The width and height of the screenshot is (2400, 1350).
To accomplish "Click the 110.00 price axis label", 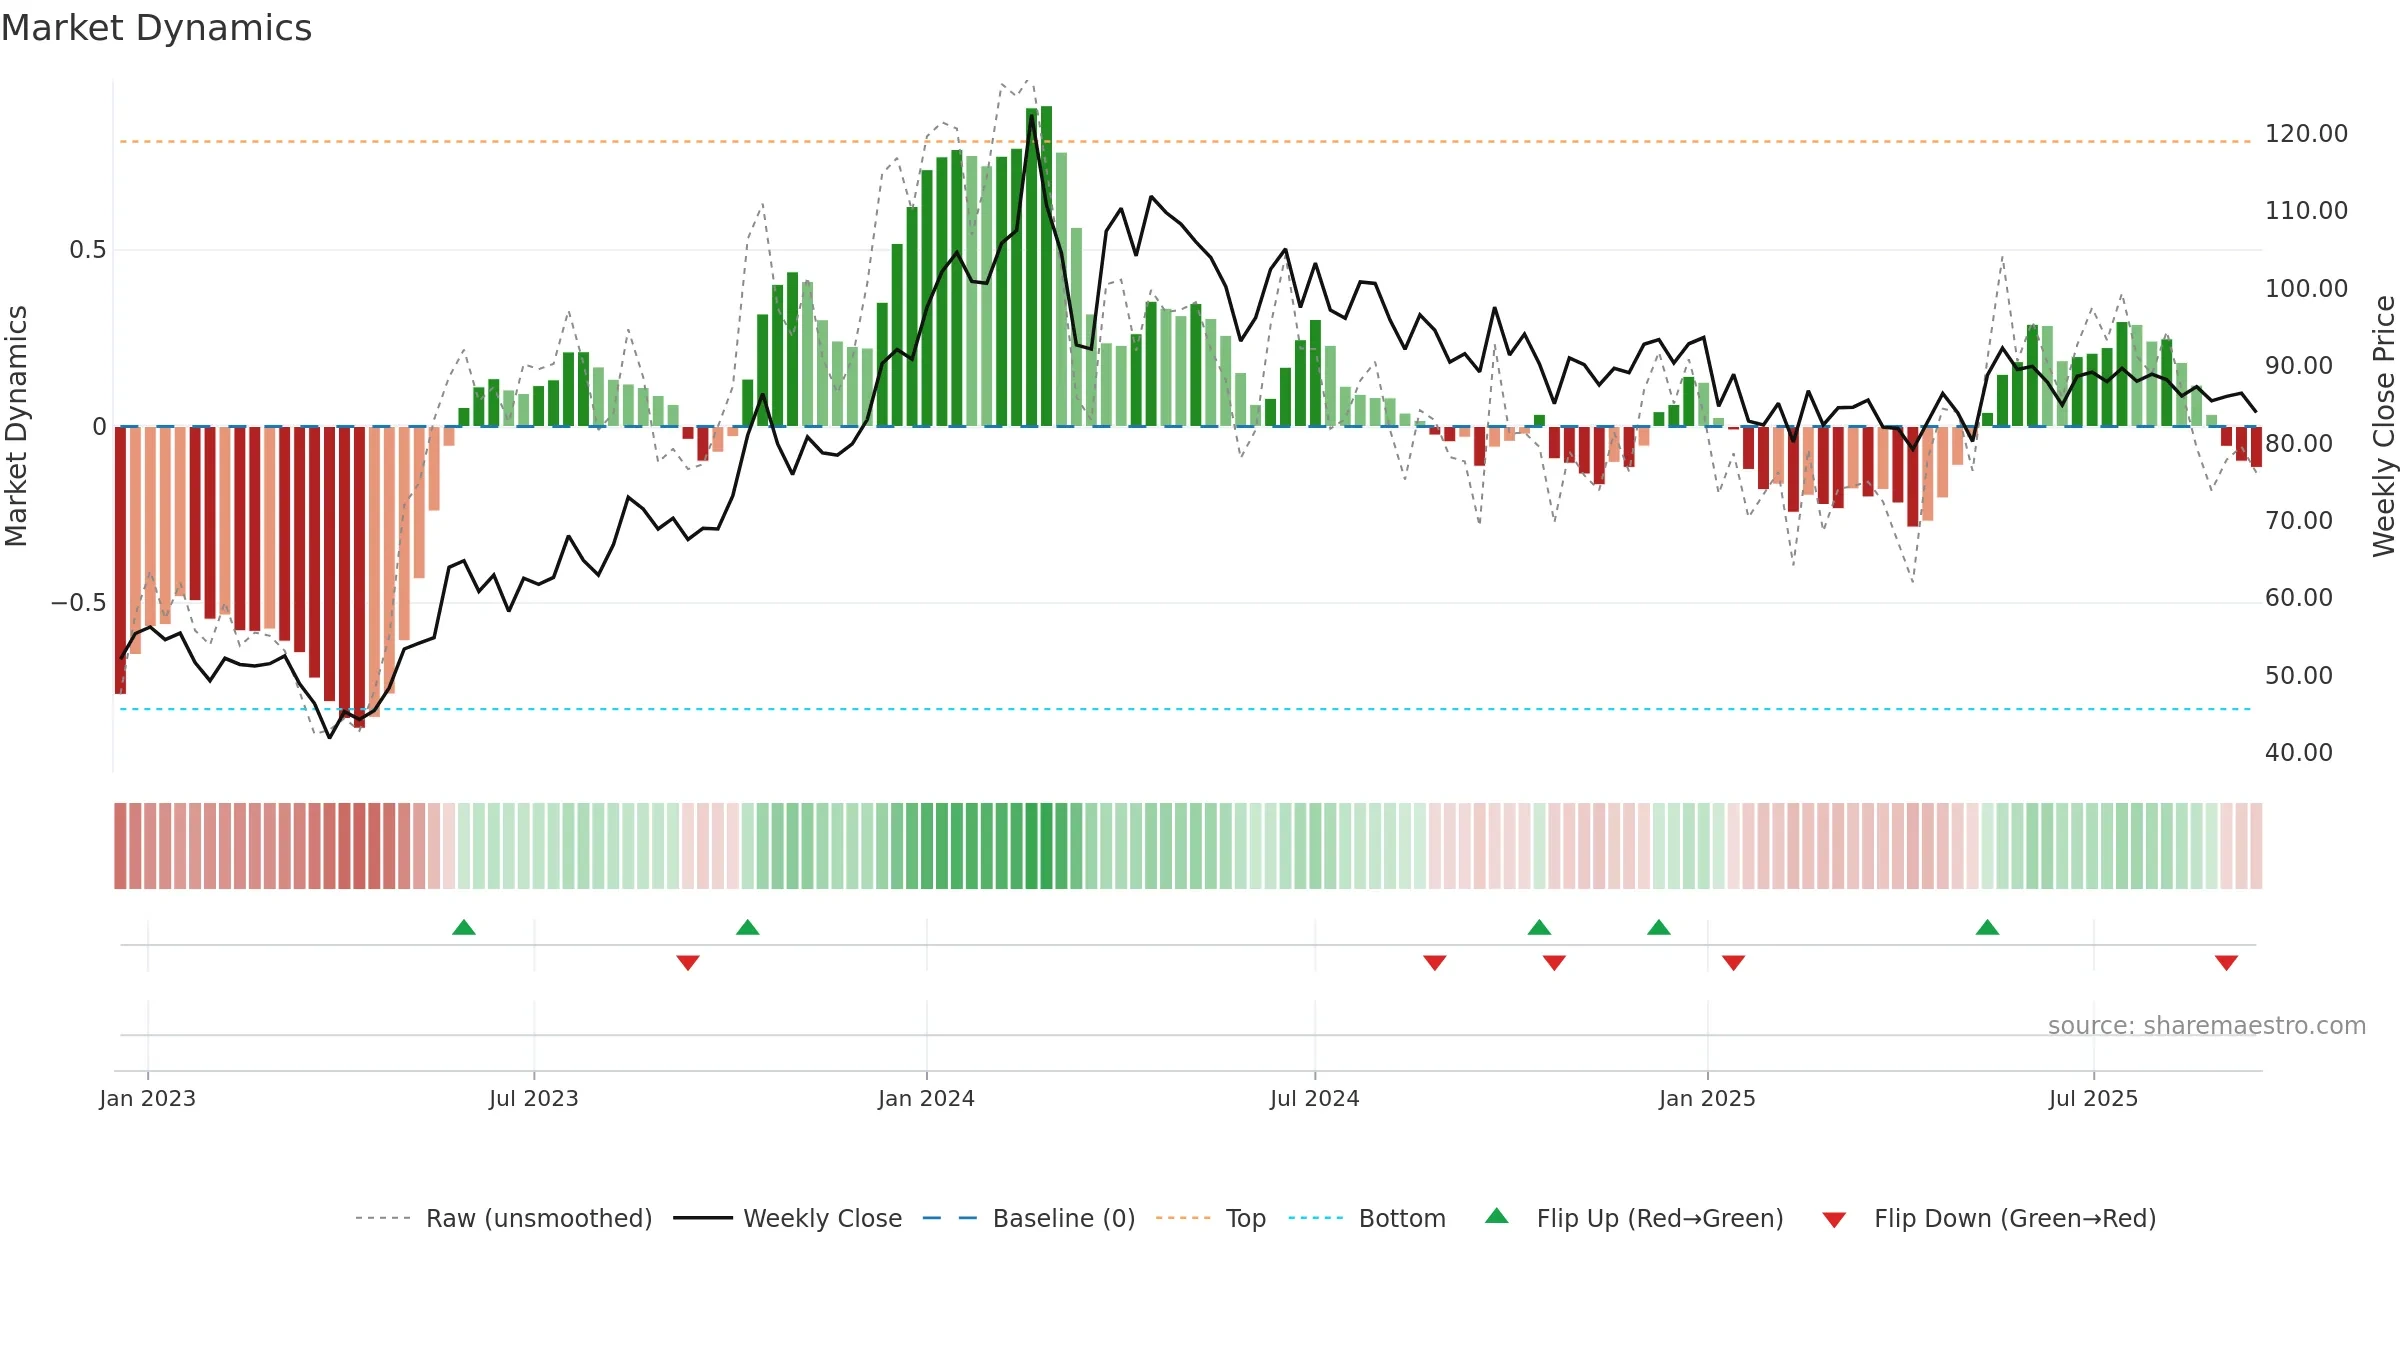I will point(2306,211).
